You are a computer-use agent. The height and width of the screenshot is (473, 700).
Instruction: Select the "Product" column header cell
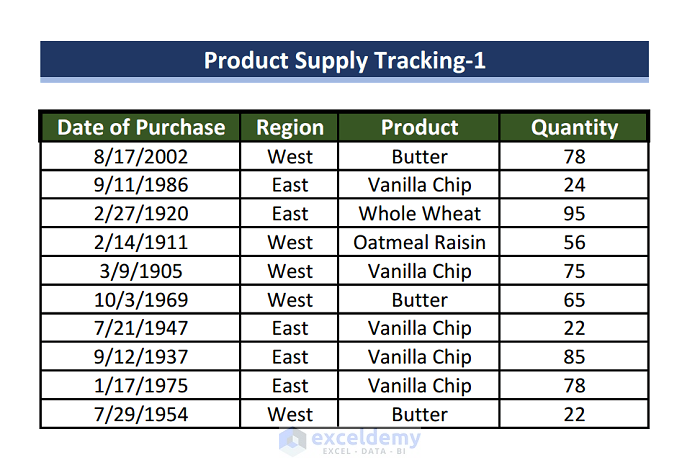(x=419, y=127)
